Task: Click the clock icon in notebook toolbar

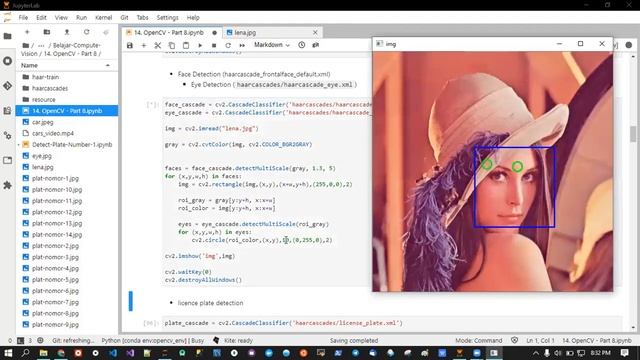Action: [302, 45]
